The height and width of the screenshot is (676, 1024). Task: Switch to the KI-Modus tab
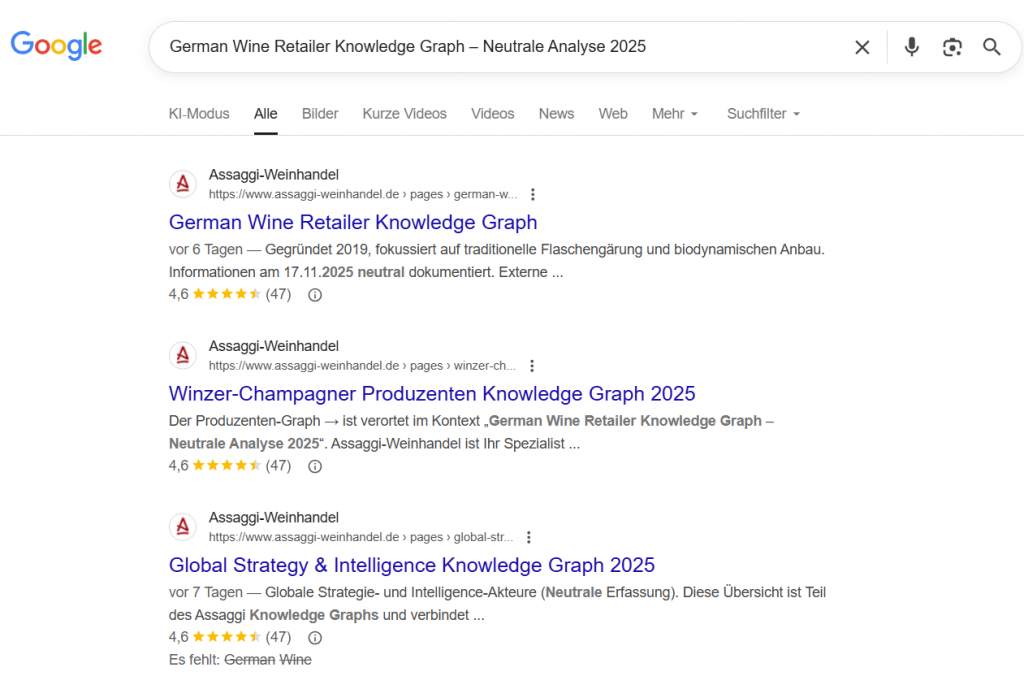pyautogui.click(x=199, y=114)
